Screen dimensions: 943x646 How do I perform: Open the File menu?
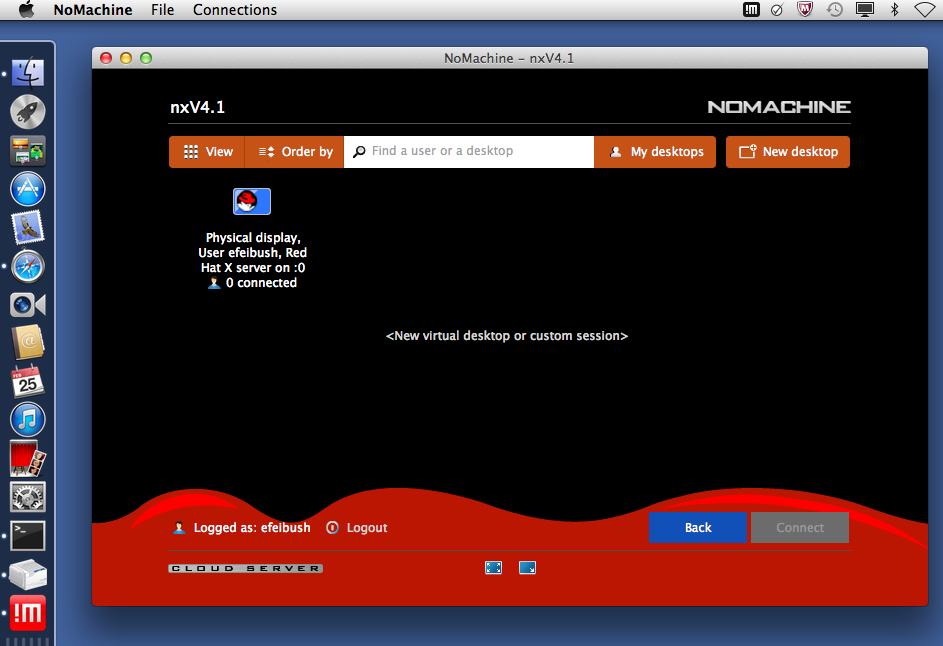[x=162, y=10]
